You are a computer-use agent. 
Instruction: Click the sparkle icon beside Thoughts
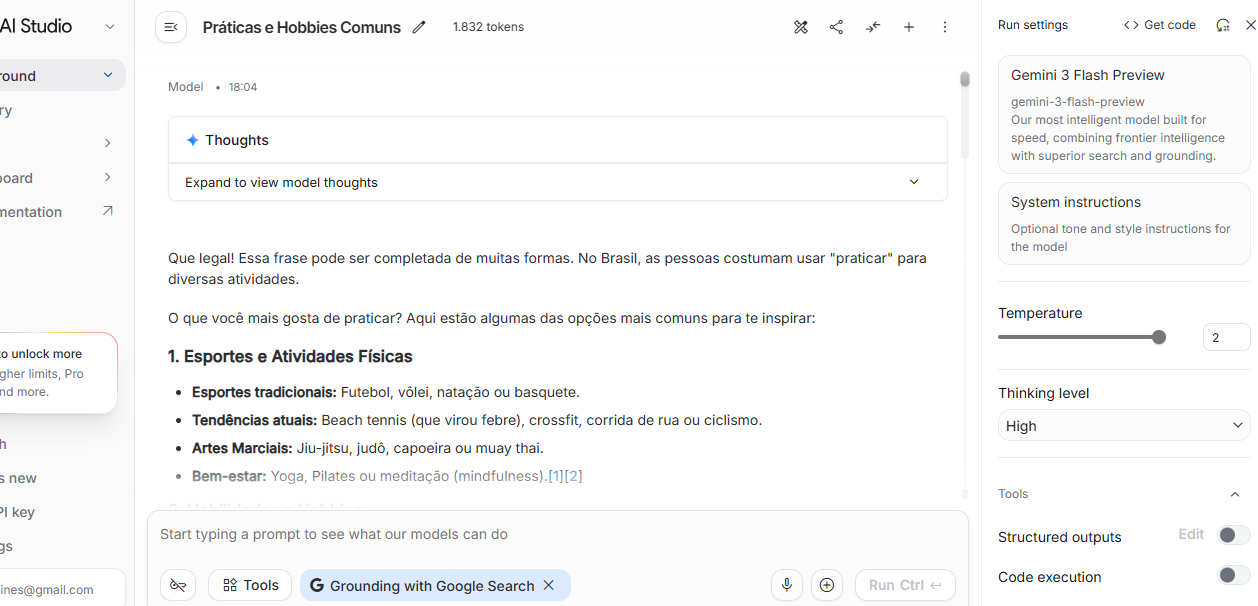click(192, 140)
